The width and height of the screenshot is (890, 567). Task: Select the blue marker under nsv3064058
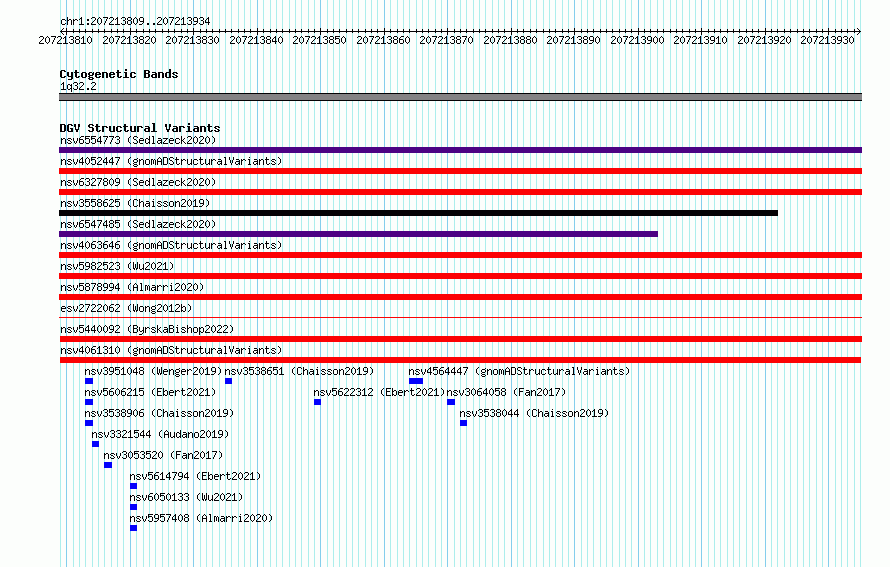451,402
